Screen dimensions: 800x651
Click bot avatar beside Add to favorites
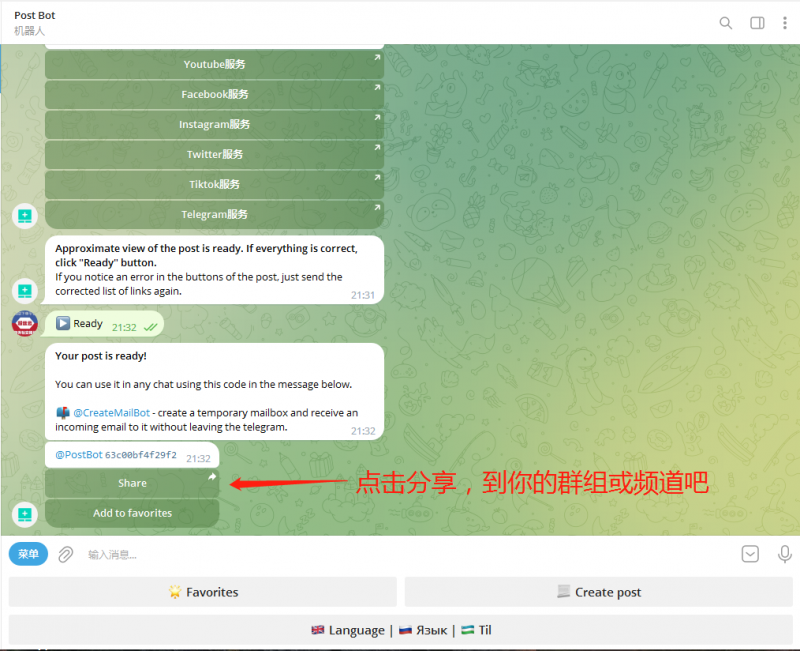click(24, 514)
